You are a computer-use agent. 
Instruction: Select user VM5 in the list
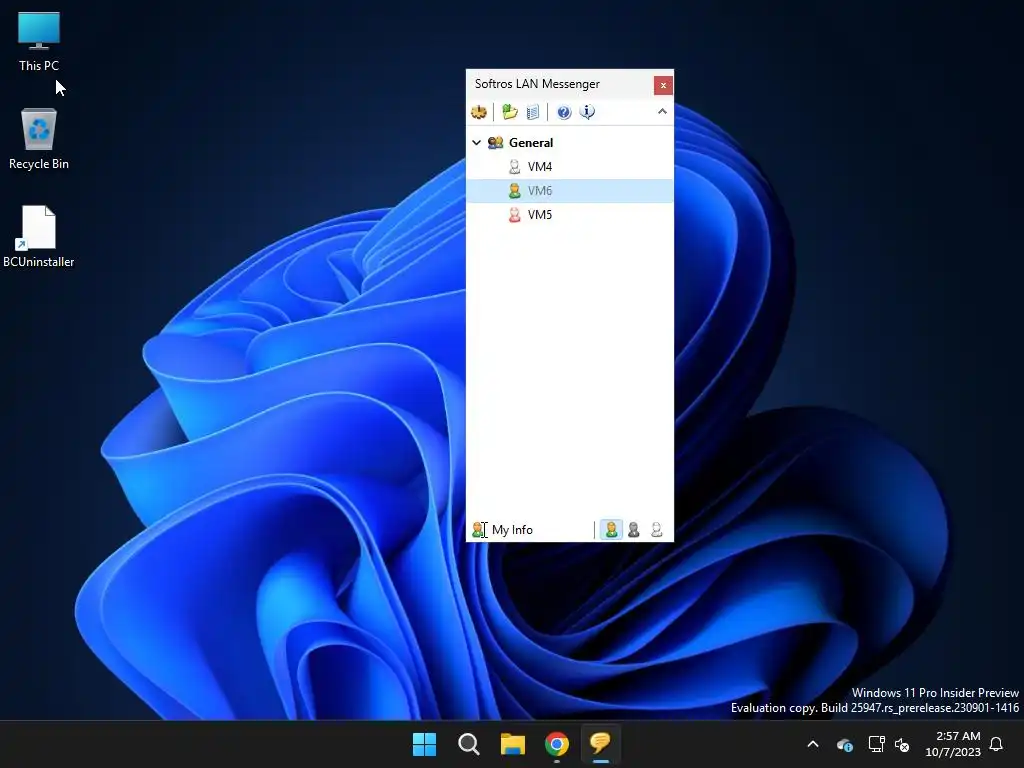pyautogui.click(x=569, y=214)
